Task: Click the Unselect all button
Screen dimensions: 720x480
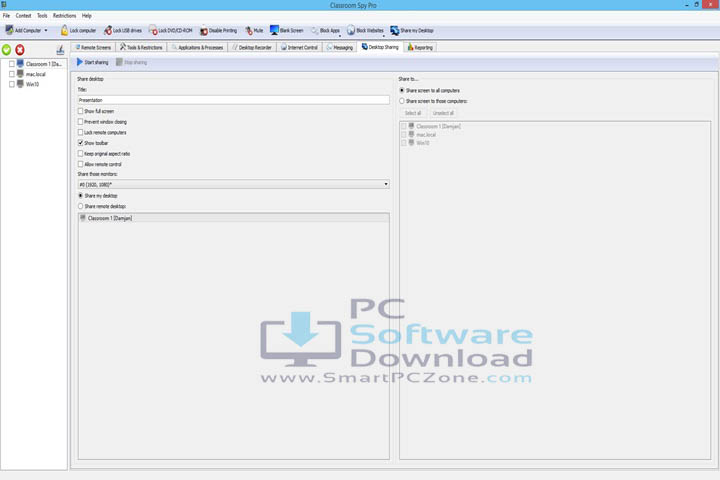Action: tap(443, 113)
